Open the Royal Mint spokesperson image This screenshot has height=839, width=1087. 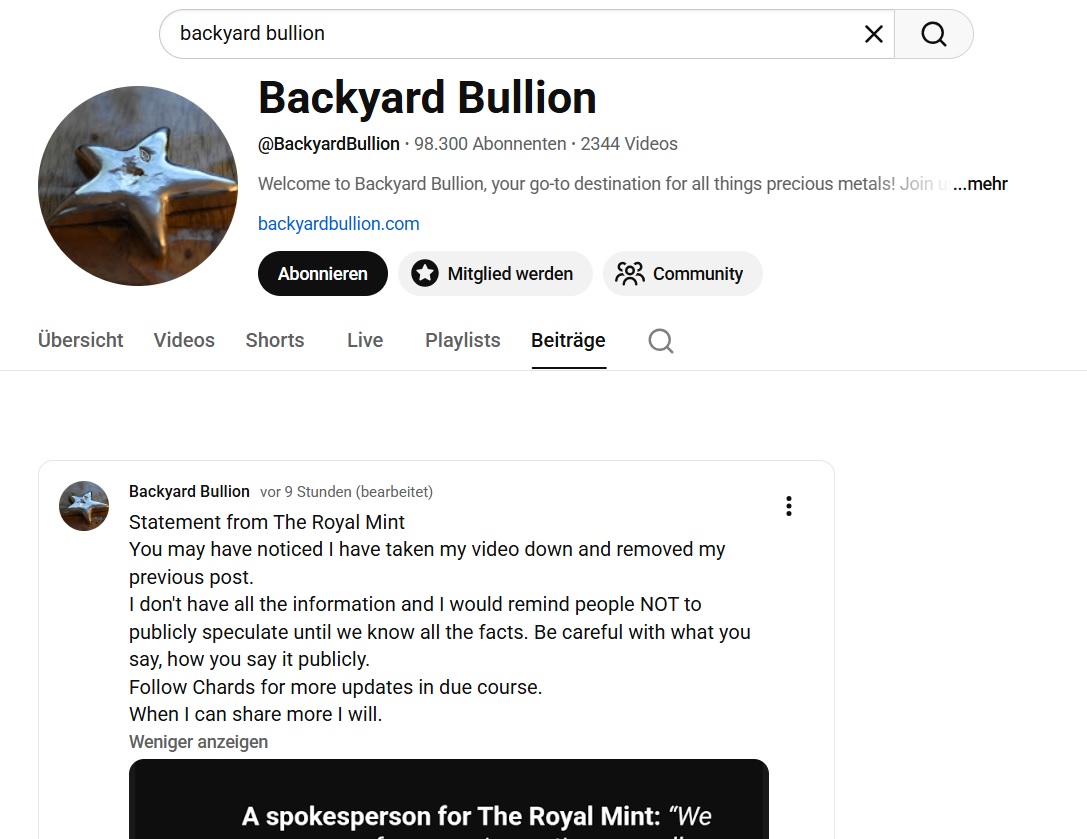[x=449, y=799]
